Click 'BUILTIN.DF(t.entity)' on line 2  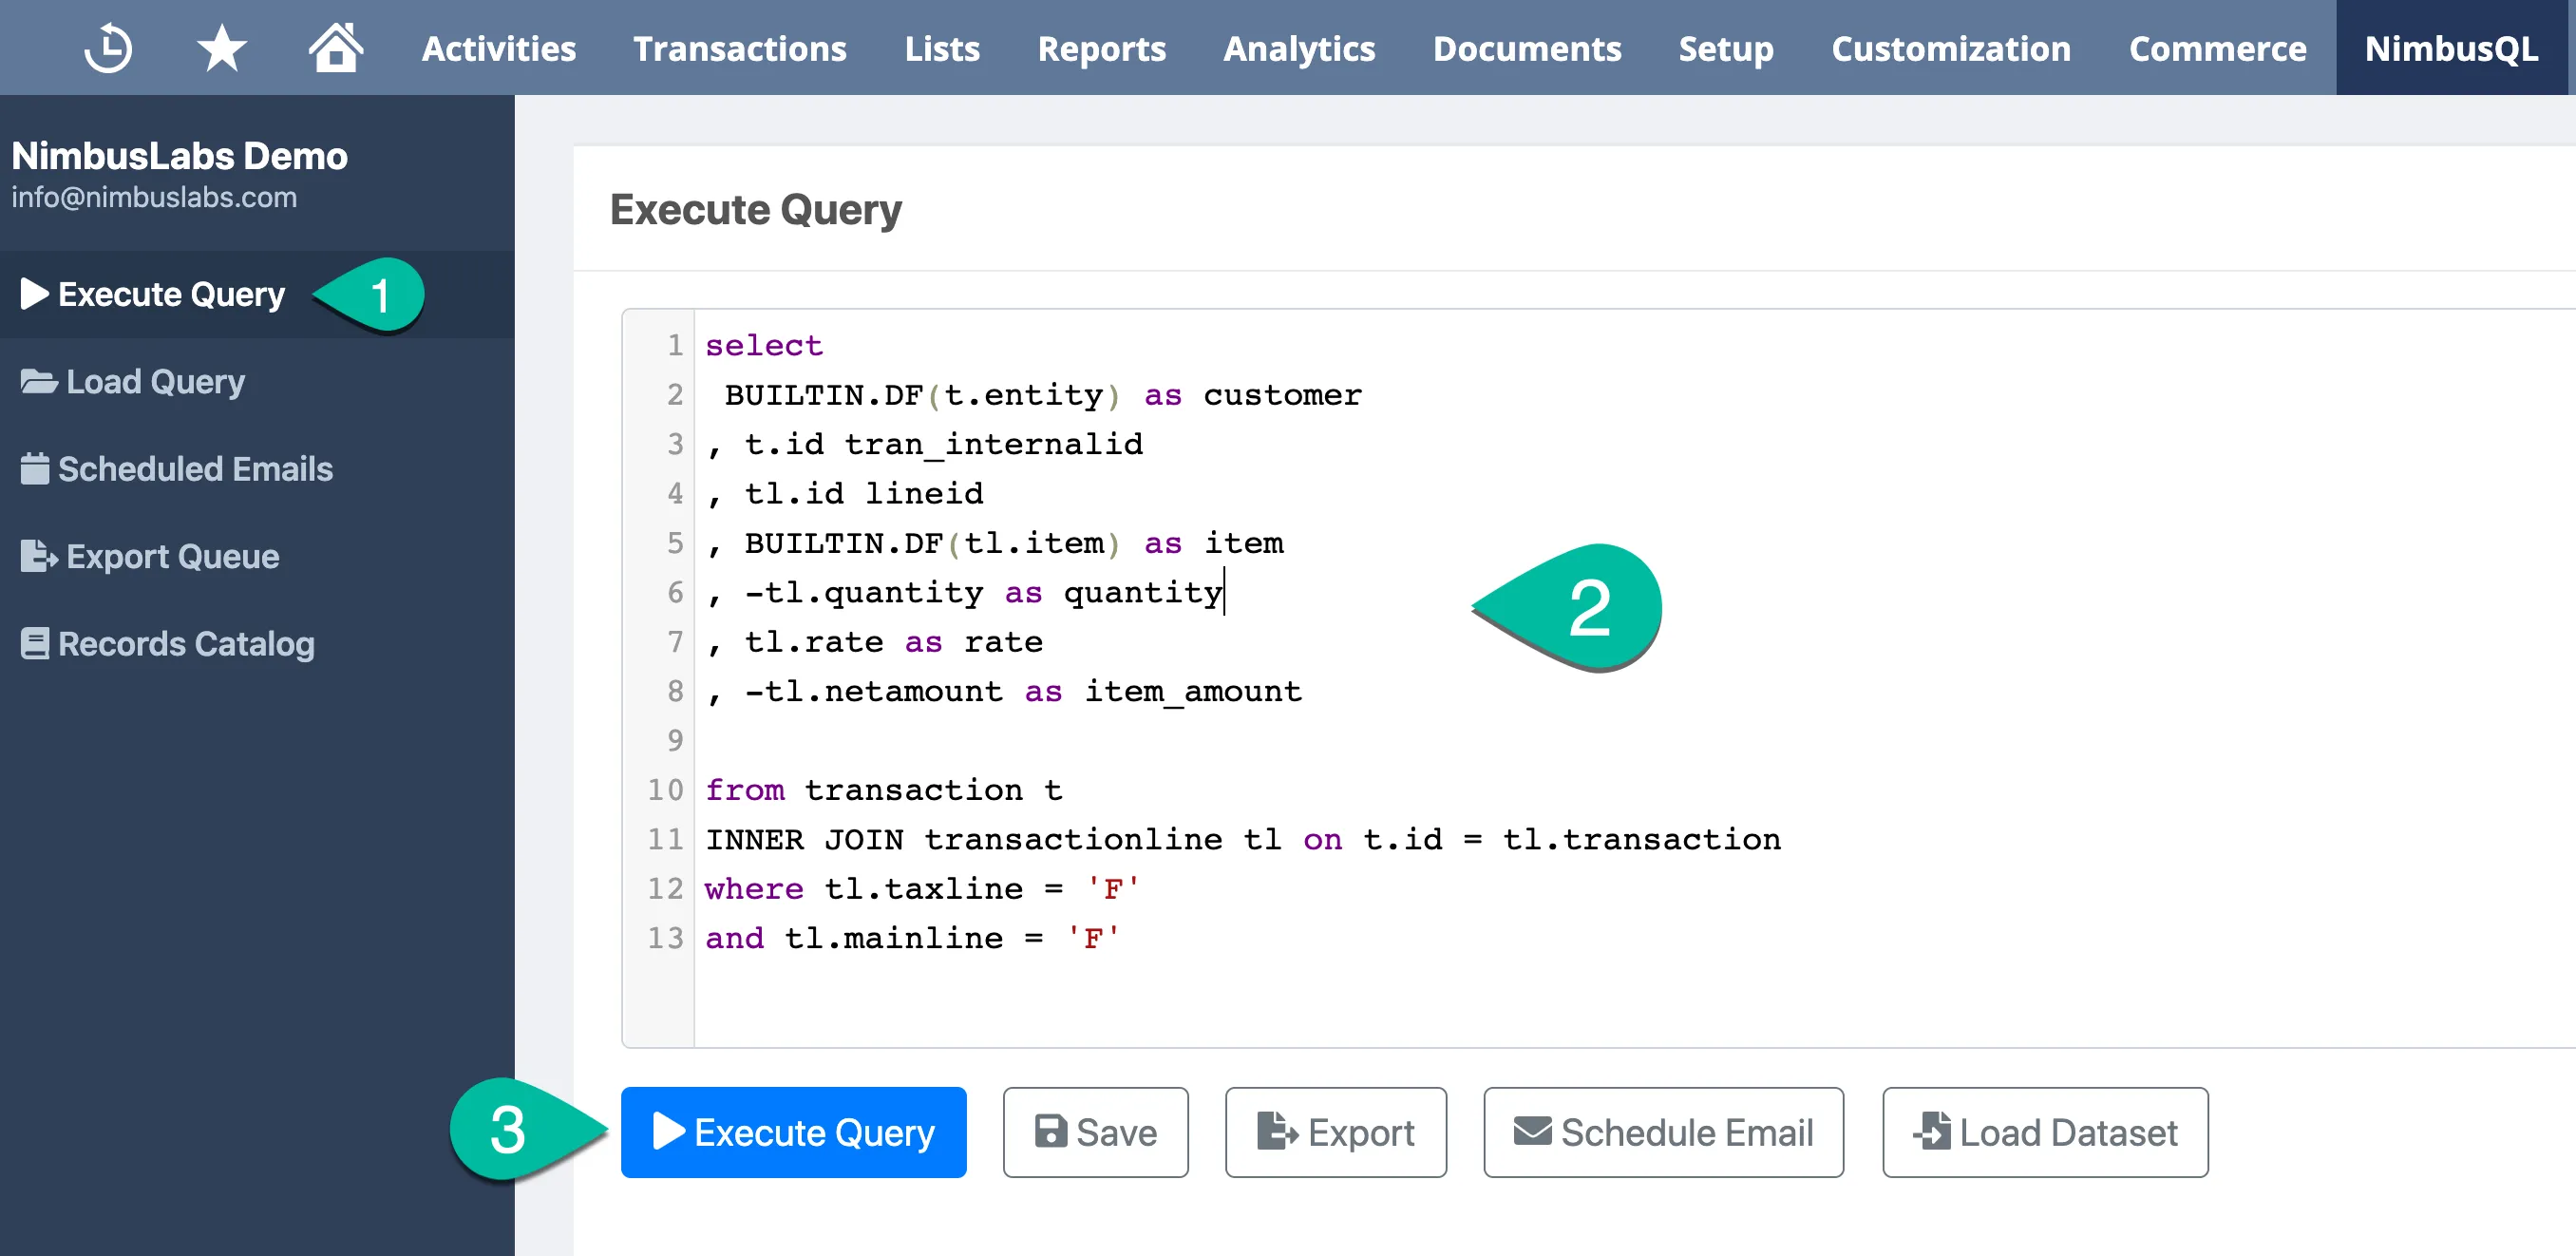(x=922, y=395)
